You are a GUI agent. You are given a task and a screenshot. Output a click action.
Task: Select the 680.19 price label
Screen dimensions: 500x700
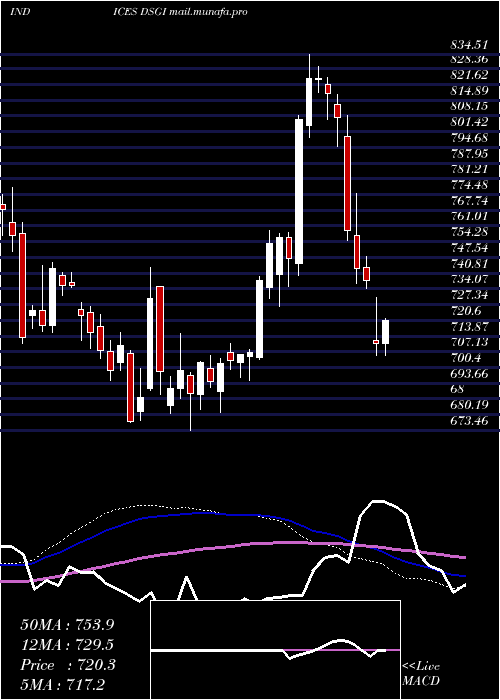coord(469,405)
